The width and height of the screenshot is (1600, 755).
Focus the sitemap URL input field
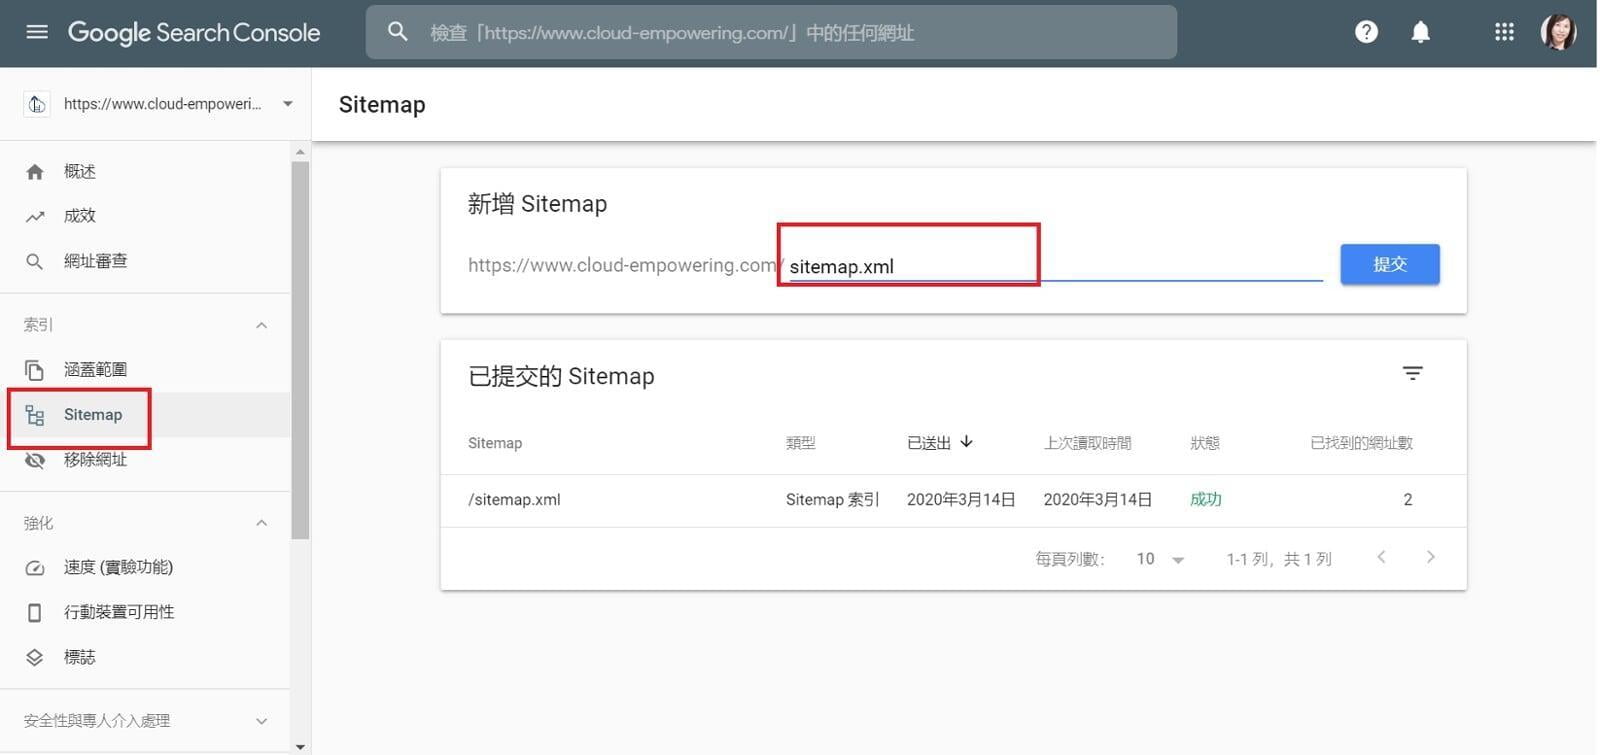(x=1055, y=266)
